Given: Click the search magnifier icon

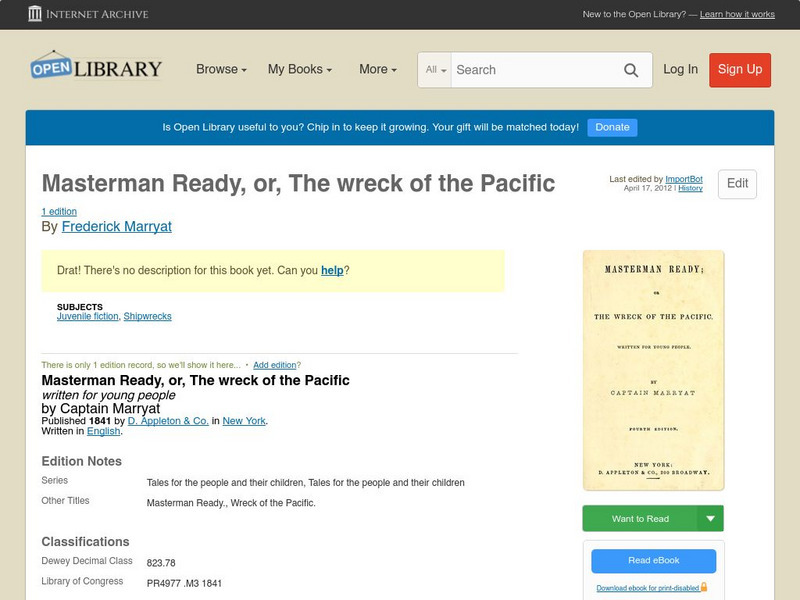Looking at the screenshot, I should (631, 70).
